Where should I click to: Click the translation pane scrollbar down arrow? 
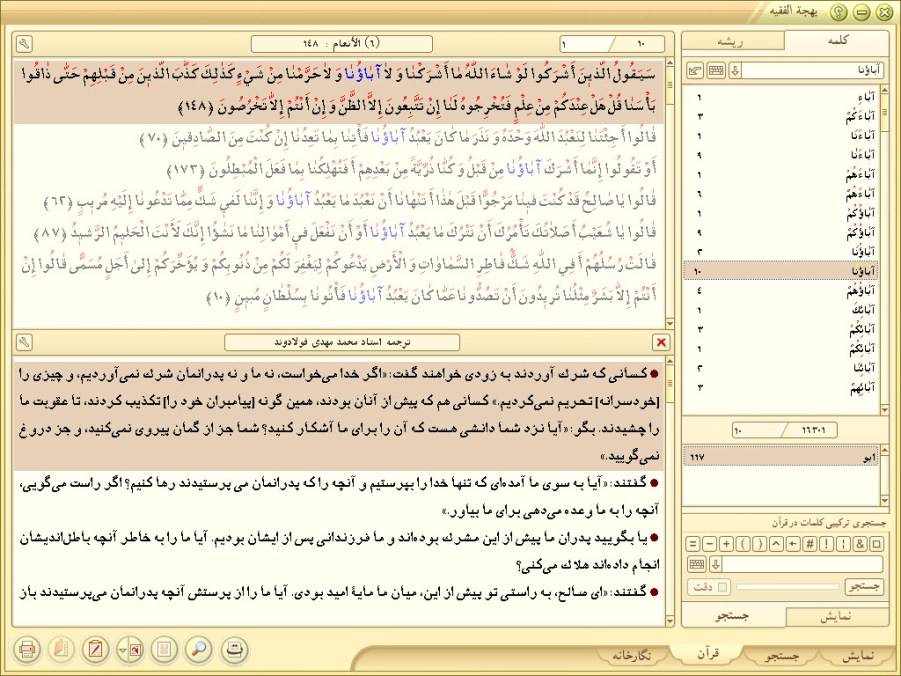coord(669,621)
